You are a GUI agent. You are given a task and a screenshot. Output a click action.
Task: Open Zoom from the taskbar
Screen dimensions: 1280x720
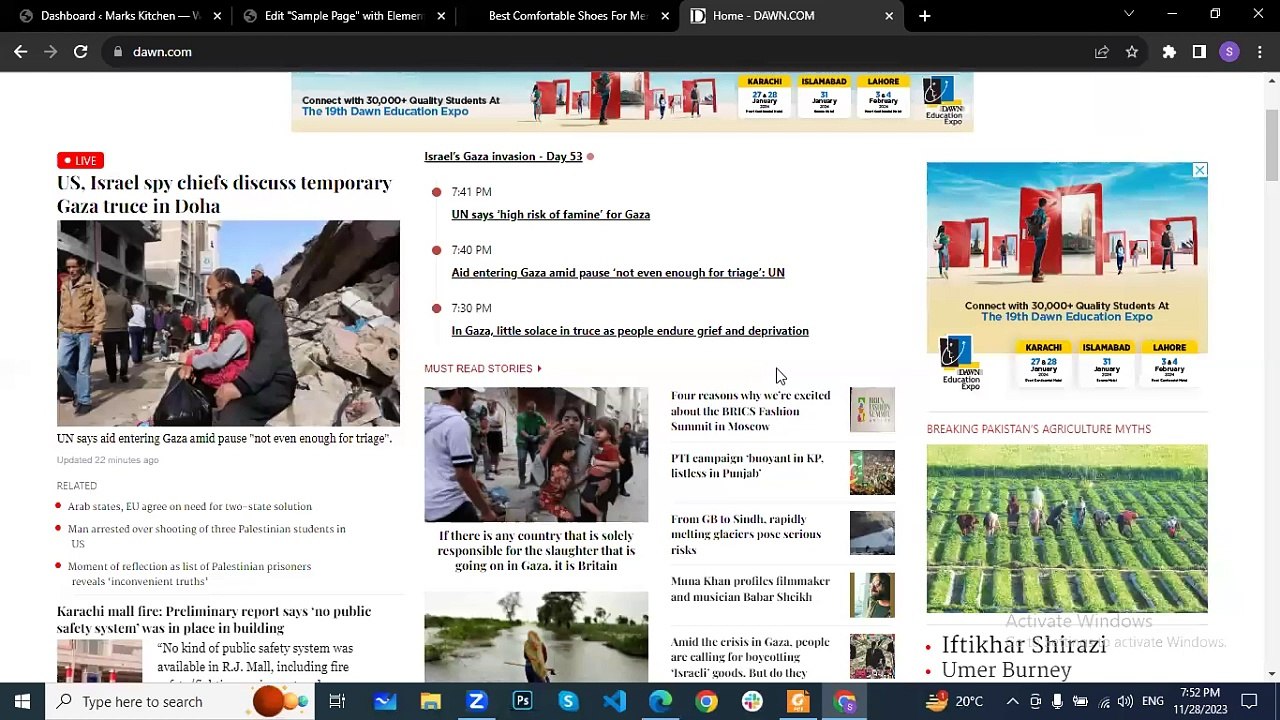[x=477, y=701]
